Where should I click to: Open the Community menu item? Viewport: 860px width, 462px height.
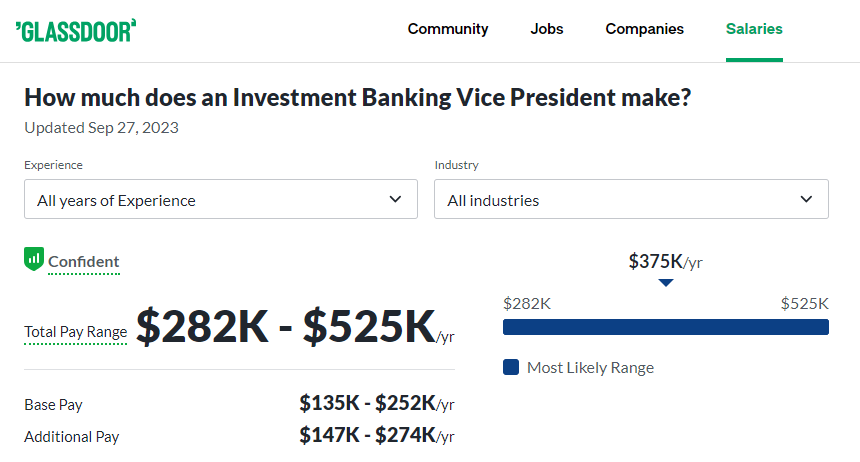coord(448,29)
